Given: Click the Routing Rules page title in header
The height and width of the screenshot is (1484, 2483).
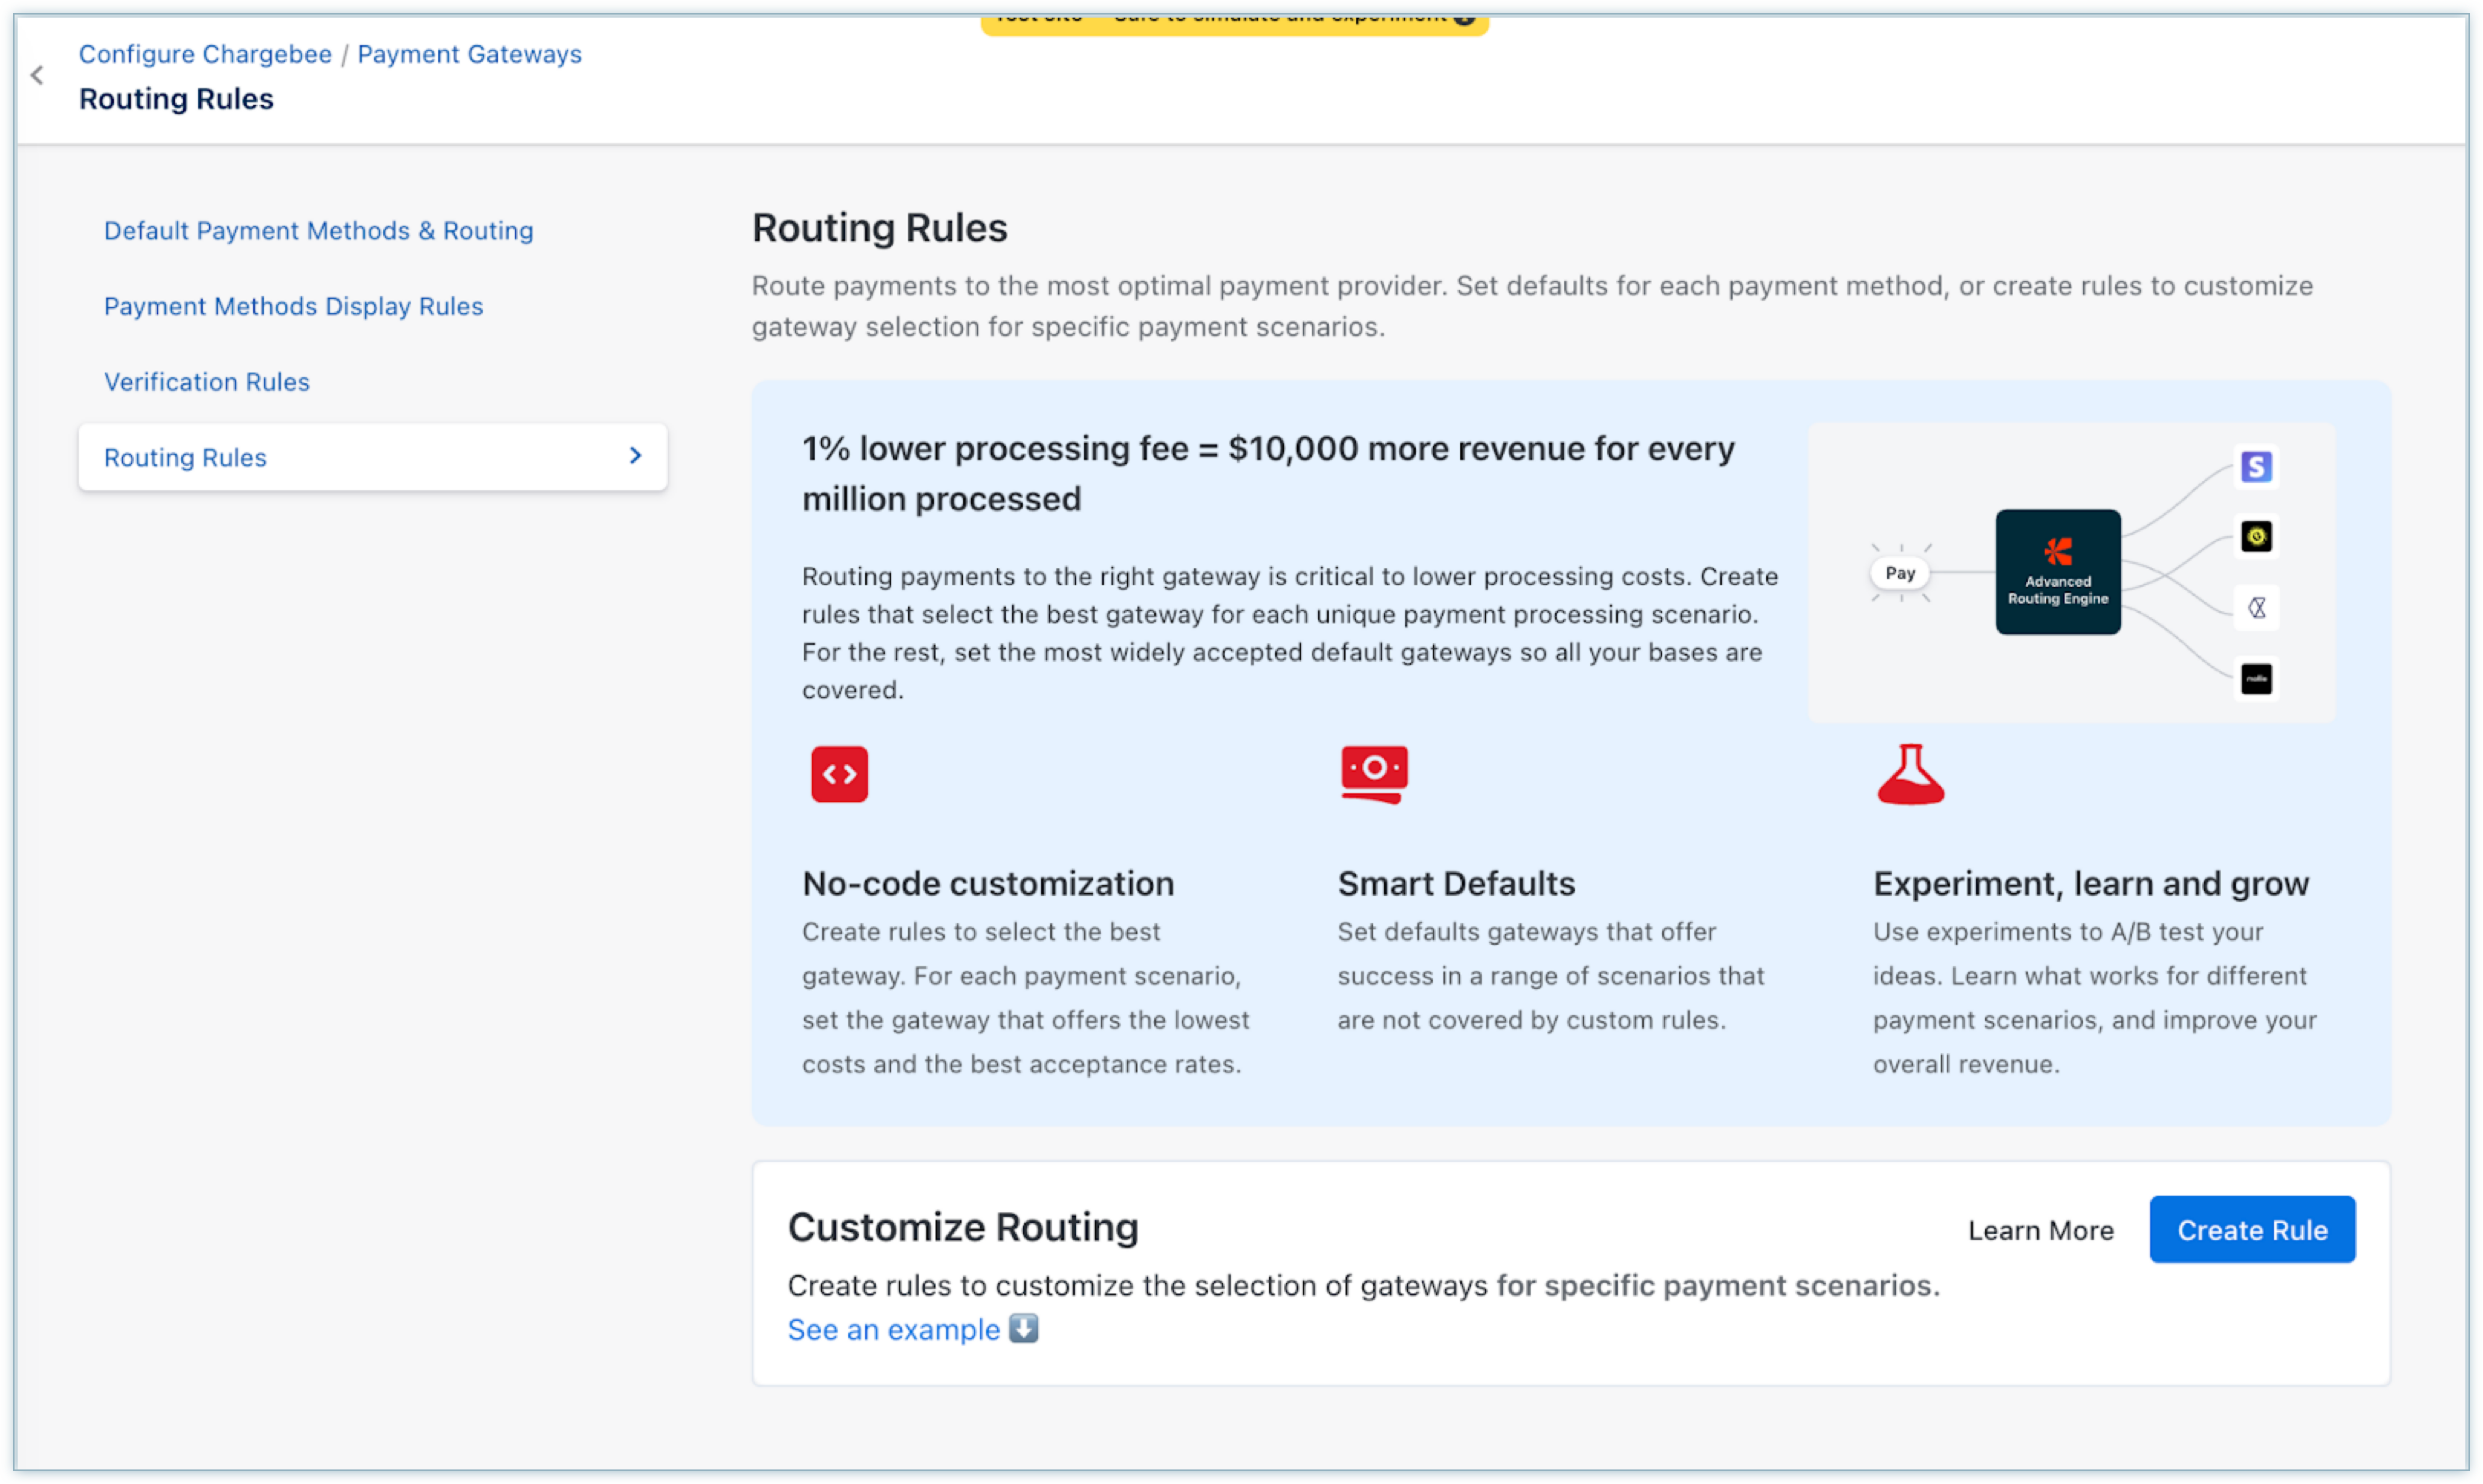Looking at the screenshot, I should (176, 99).
